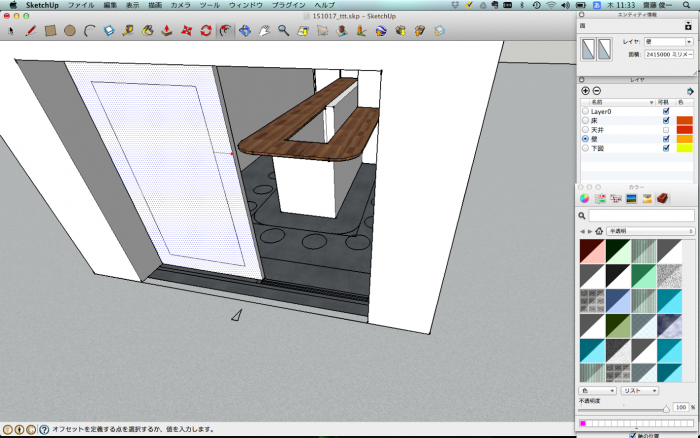
Task: Click the 名前 column header
Action: pyautogui.click(x=598, y=102)
